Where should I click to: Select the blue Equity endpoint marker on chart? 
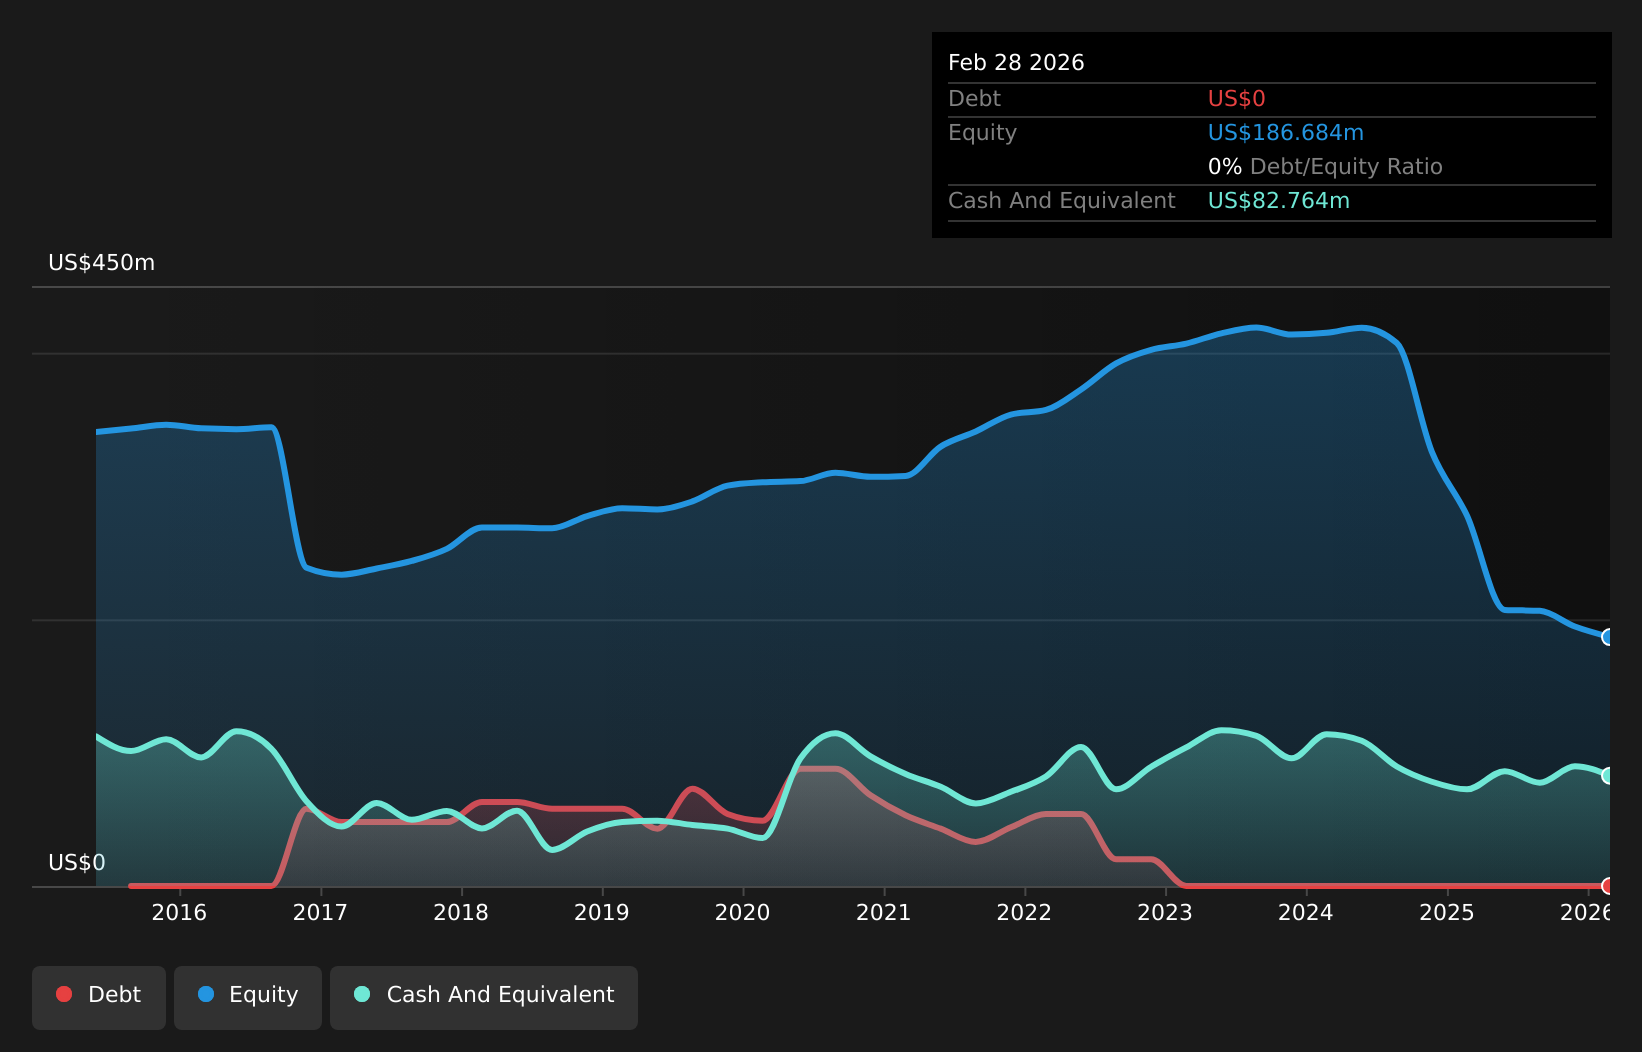pyautogui.click(x=1607, y=636)
